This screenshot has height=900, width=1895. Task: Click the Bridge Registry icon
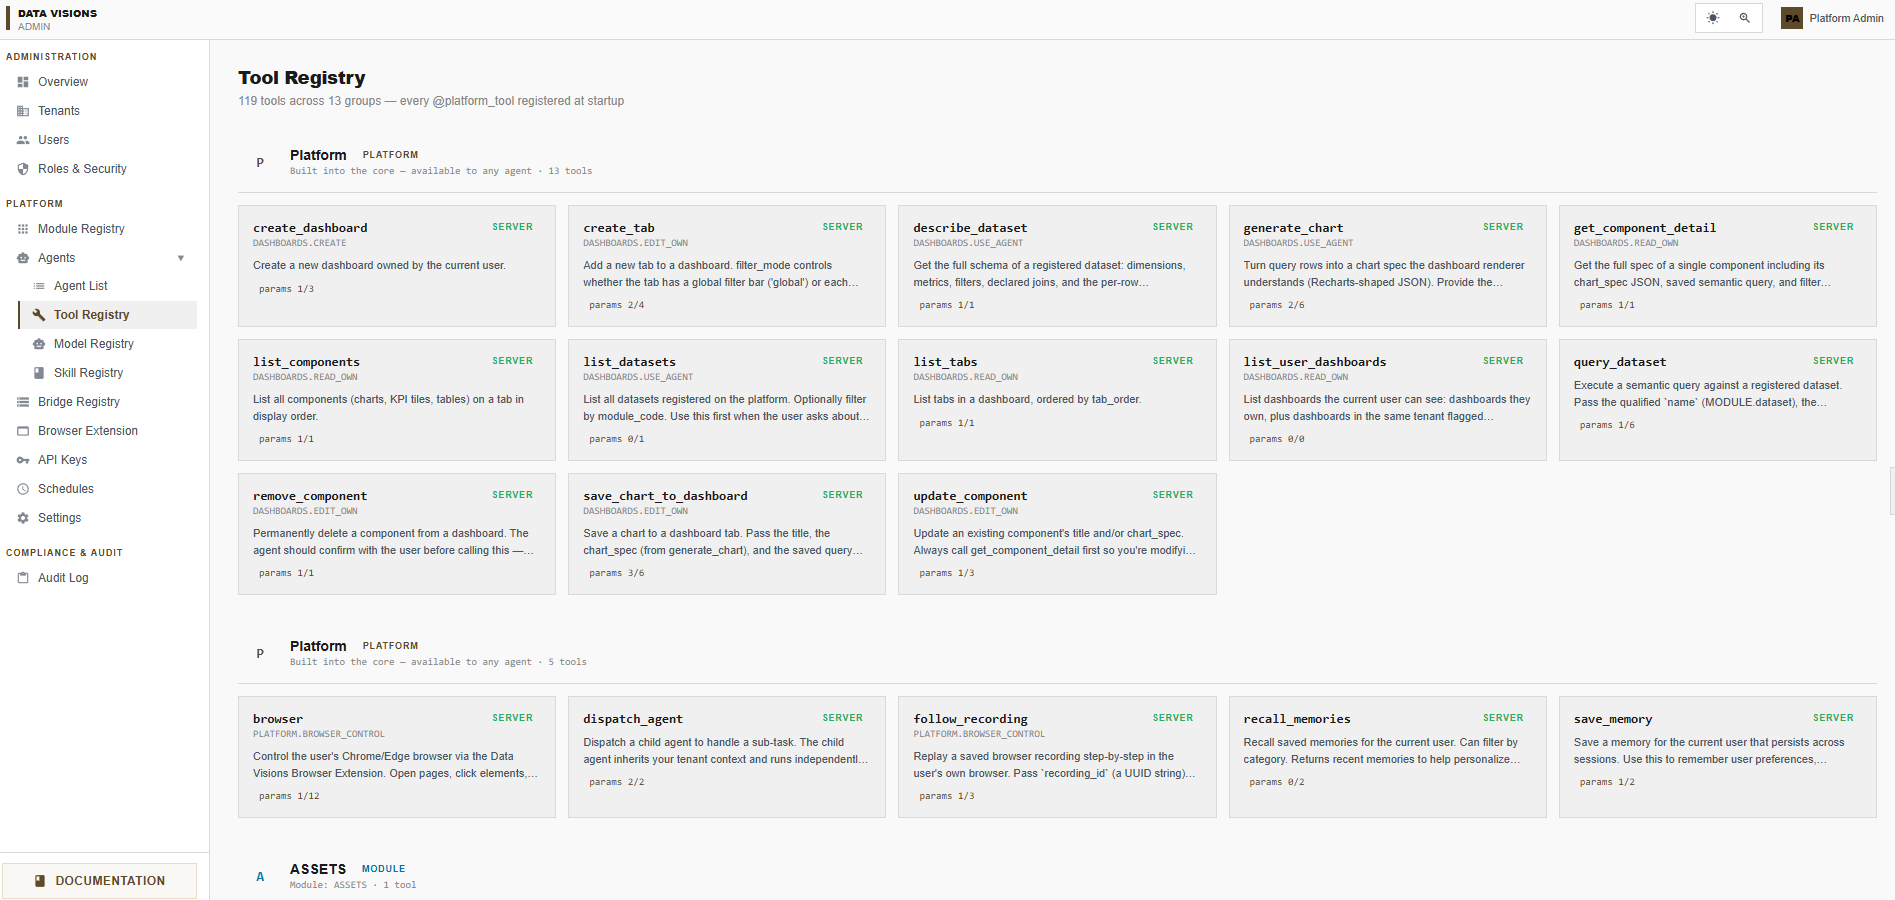[x=23, y=402]
